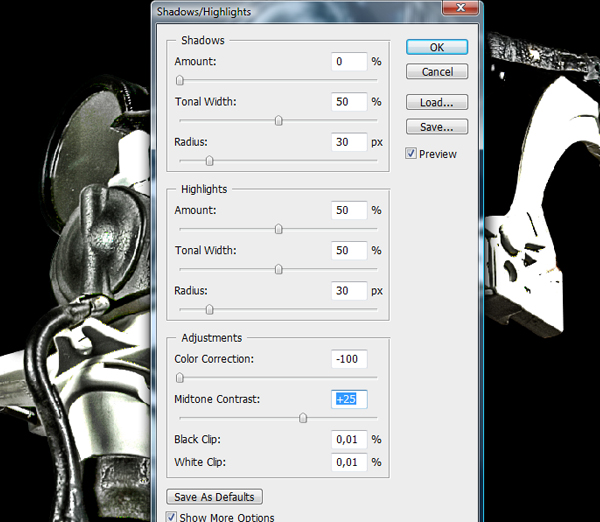Click the Highlights Tonal Width field
Viewport: 600px width, 522px height.
(349, 250)
